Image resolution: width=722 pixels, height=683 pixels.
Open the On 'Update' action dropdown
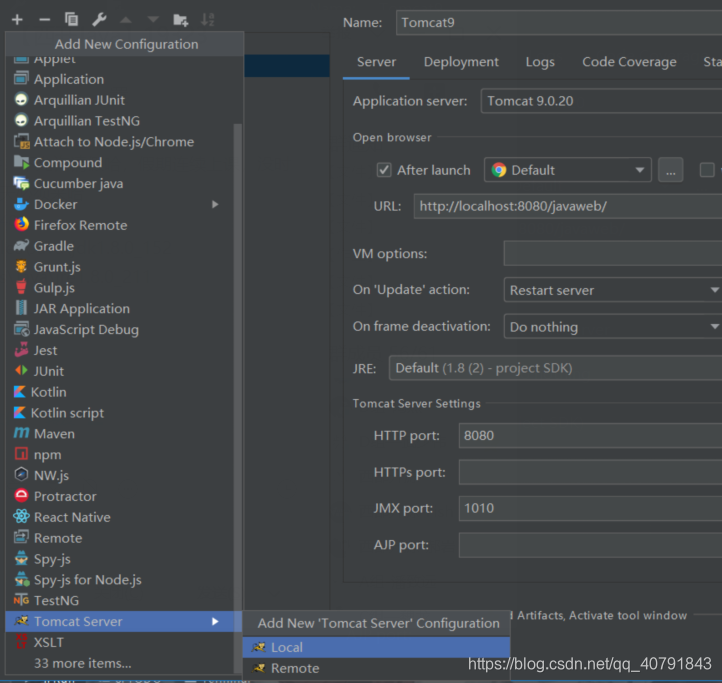tap(613, 290)
